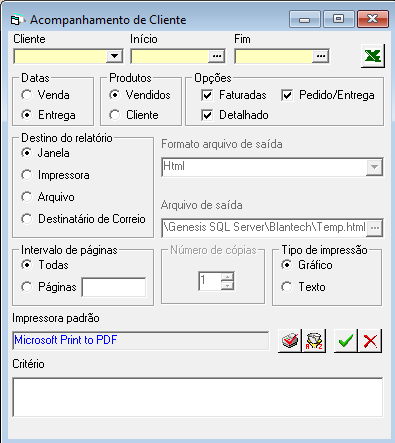Uncheck the Faturadas checkbox
Screen dimensions: 395x443
tap(207, 95)
